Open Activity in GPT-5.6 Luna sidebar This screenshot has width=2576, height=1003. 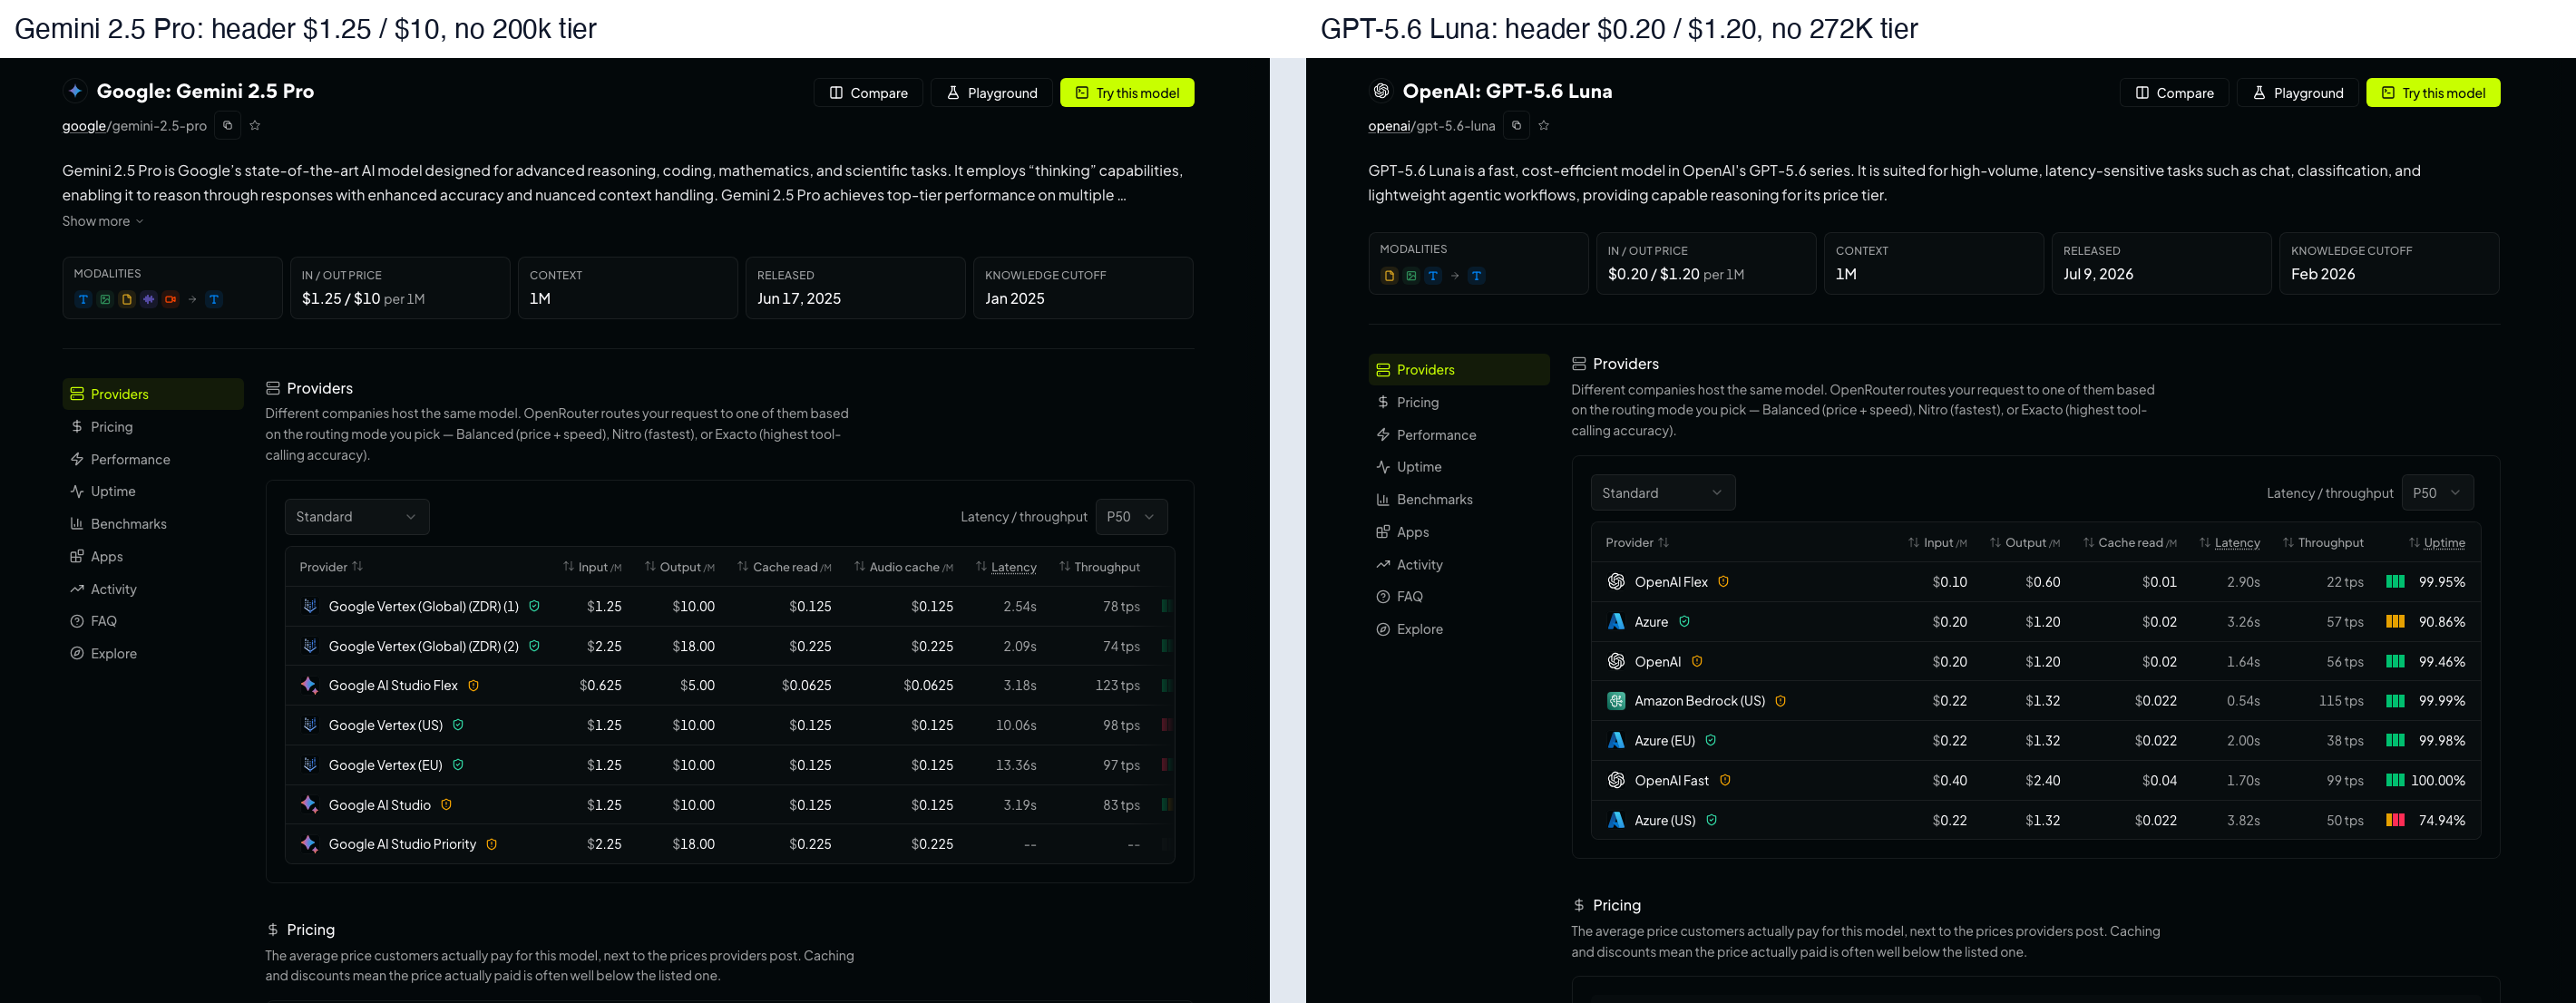click(x=1459, y=565)
